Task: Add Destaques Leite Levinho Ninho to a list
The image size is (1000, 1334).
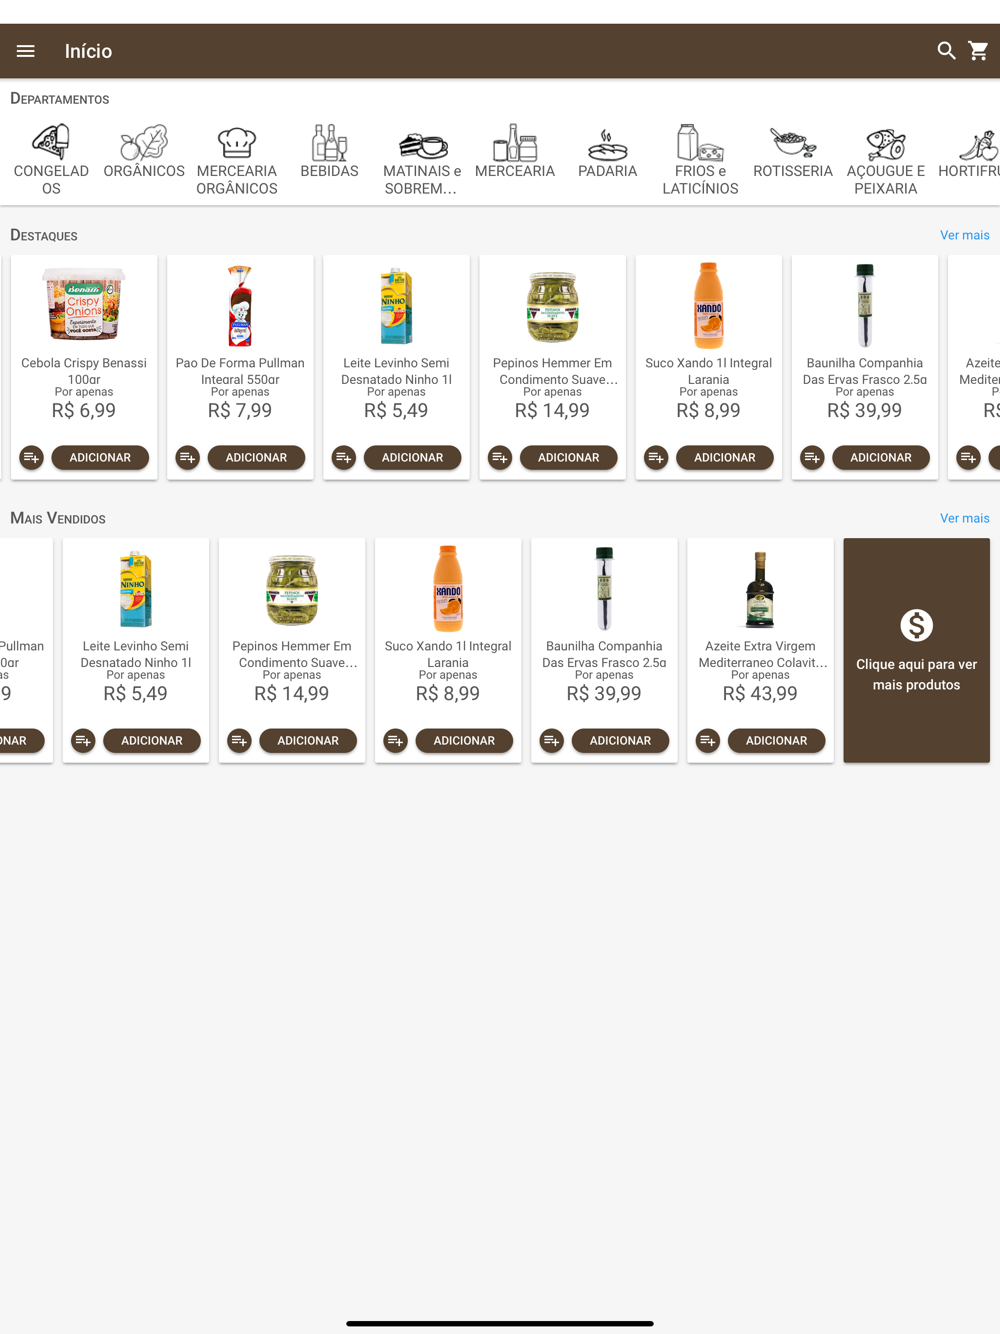Action: click(x=344, y=458)
